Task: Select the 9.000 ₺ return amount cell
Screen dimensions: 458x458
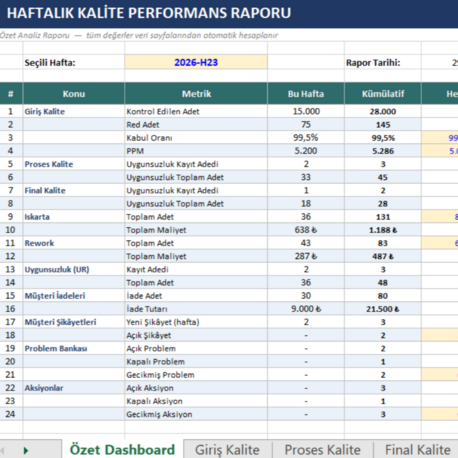Action: (x=306, y=309)
